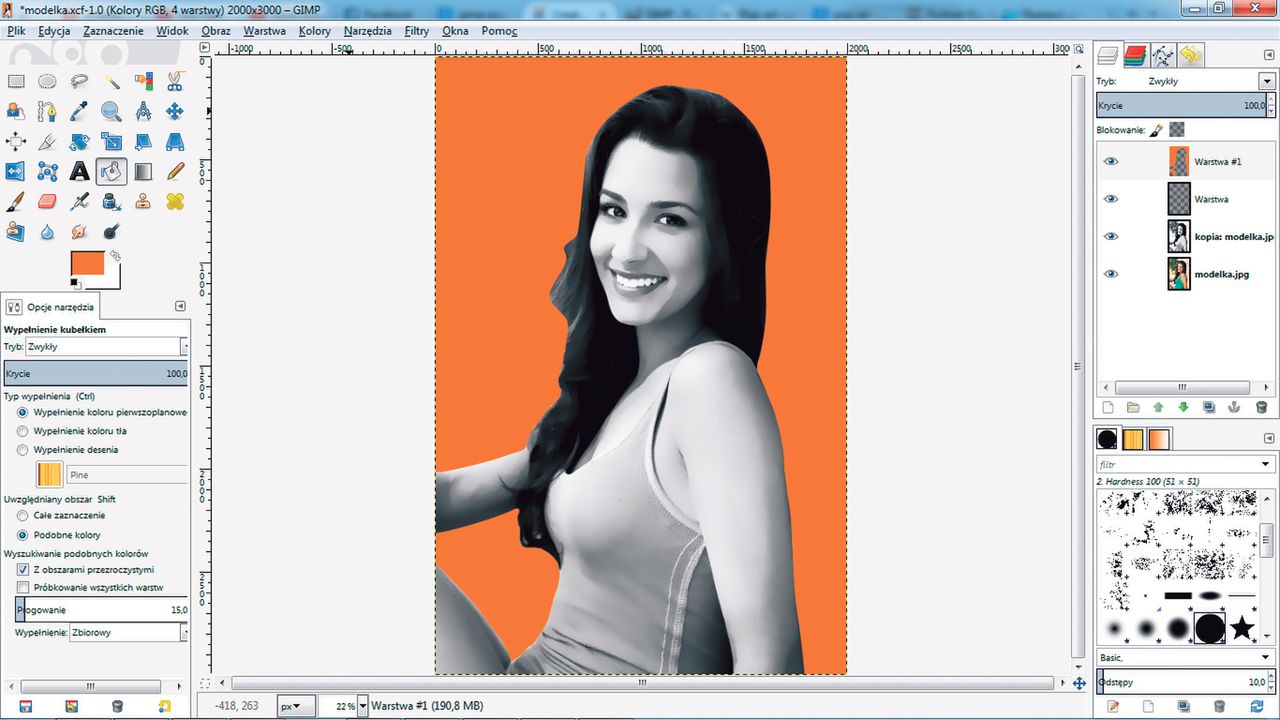Image resolution: width=1280 pixels, height=720 pixels.
Task: Select the Move tool
Action: click(175, 112)
